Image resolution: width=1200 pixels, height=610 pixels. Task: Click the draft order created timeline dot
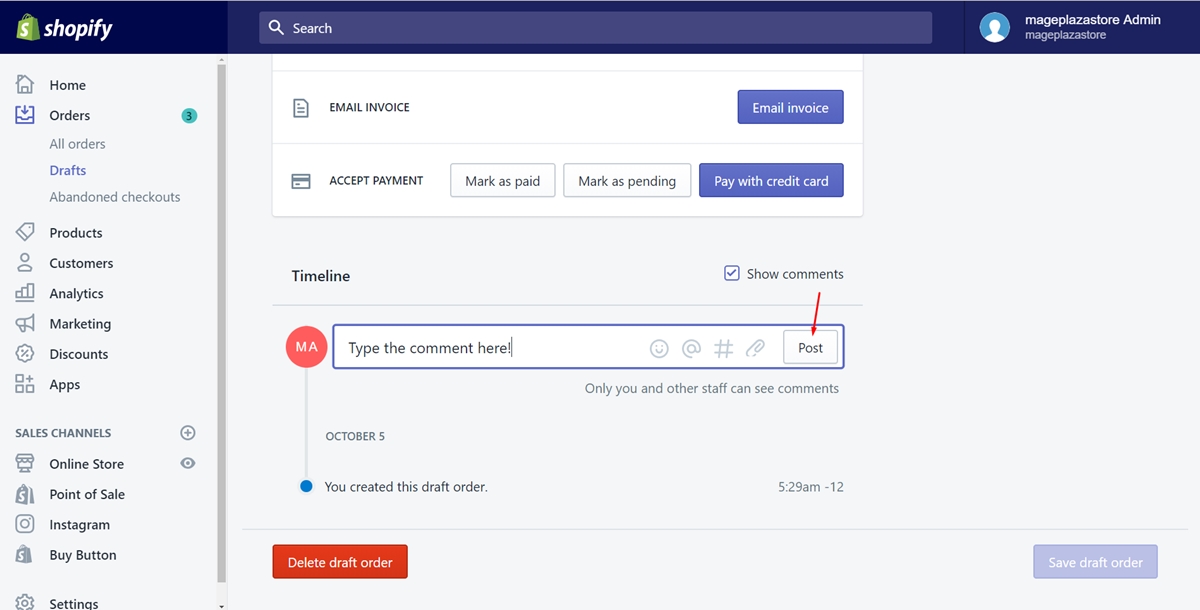306,486
